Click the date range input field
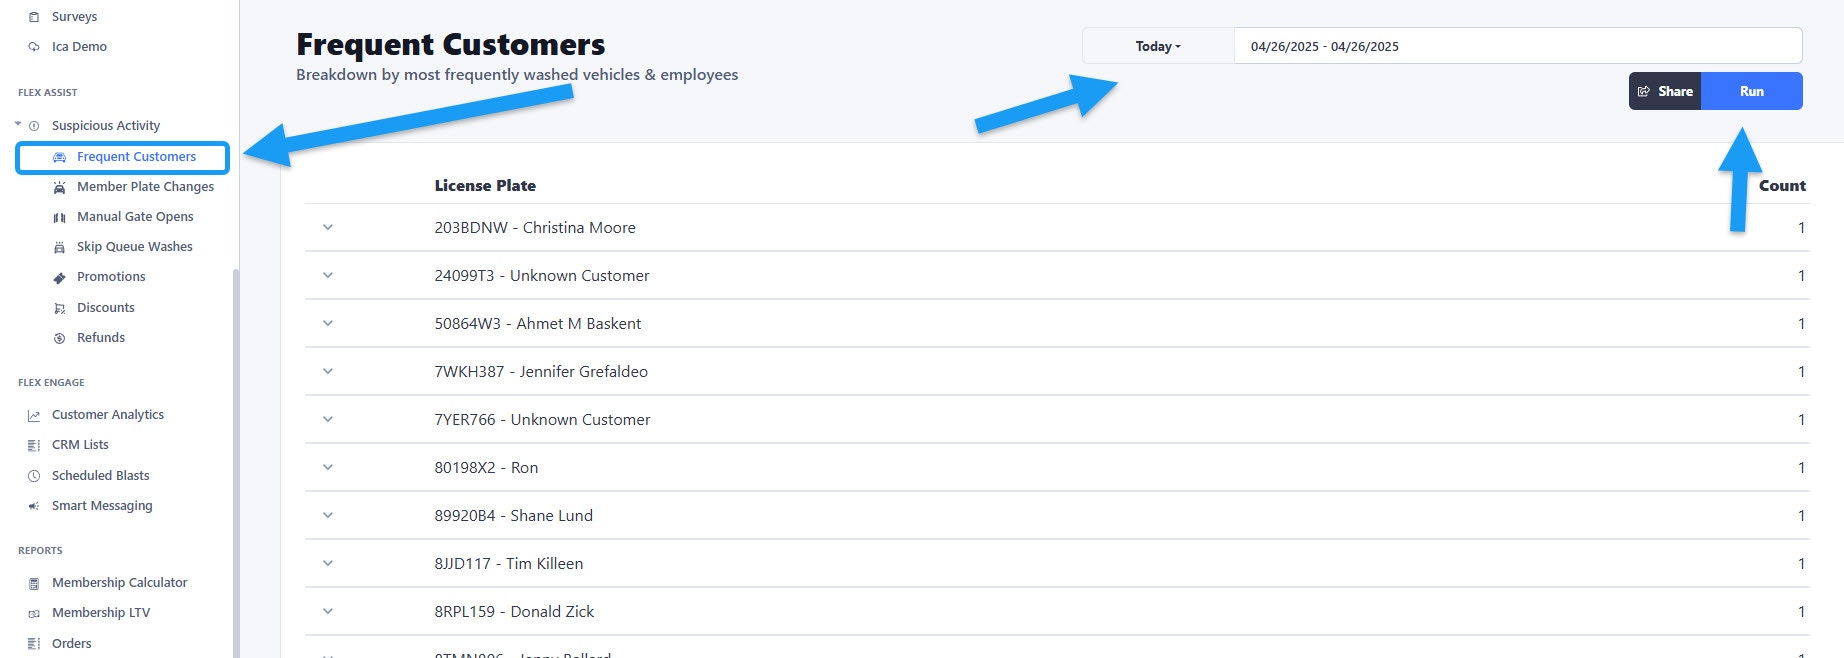The image size is (1844, 658). click(x=1518, y=46)
